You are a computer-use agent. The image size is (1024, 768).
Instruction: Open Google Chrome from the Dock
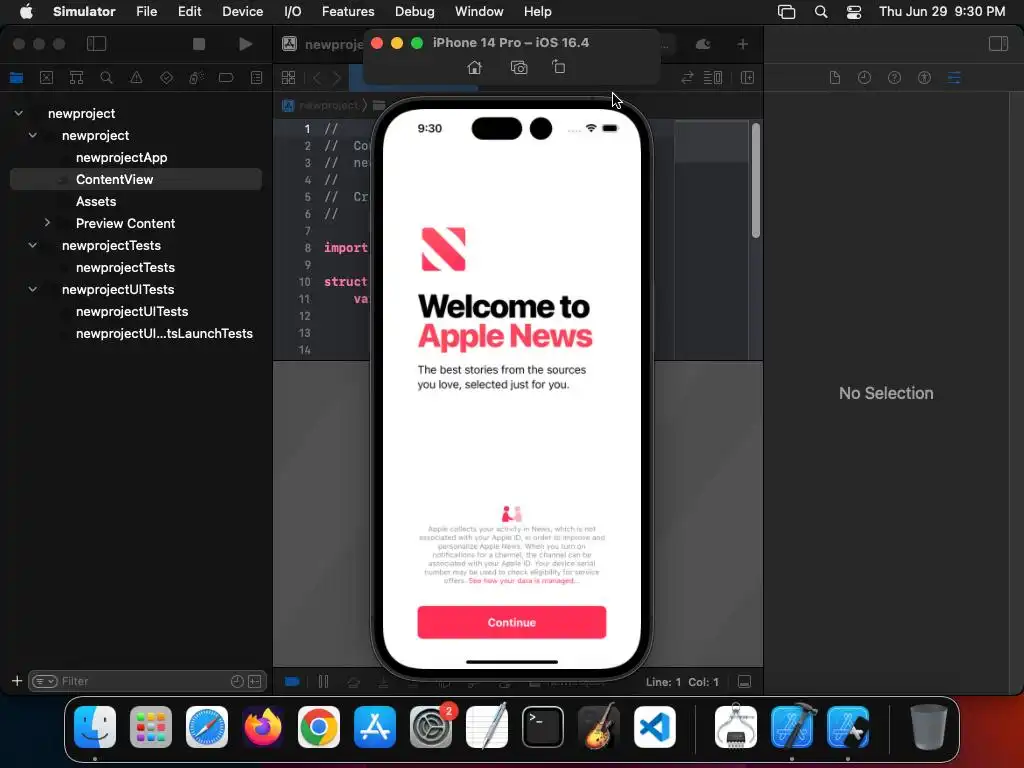point(319,727)
